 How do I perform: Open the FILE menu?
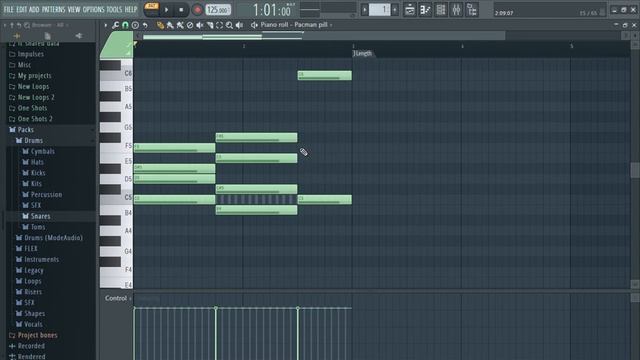[x=9, y=9]
